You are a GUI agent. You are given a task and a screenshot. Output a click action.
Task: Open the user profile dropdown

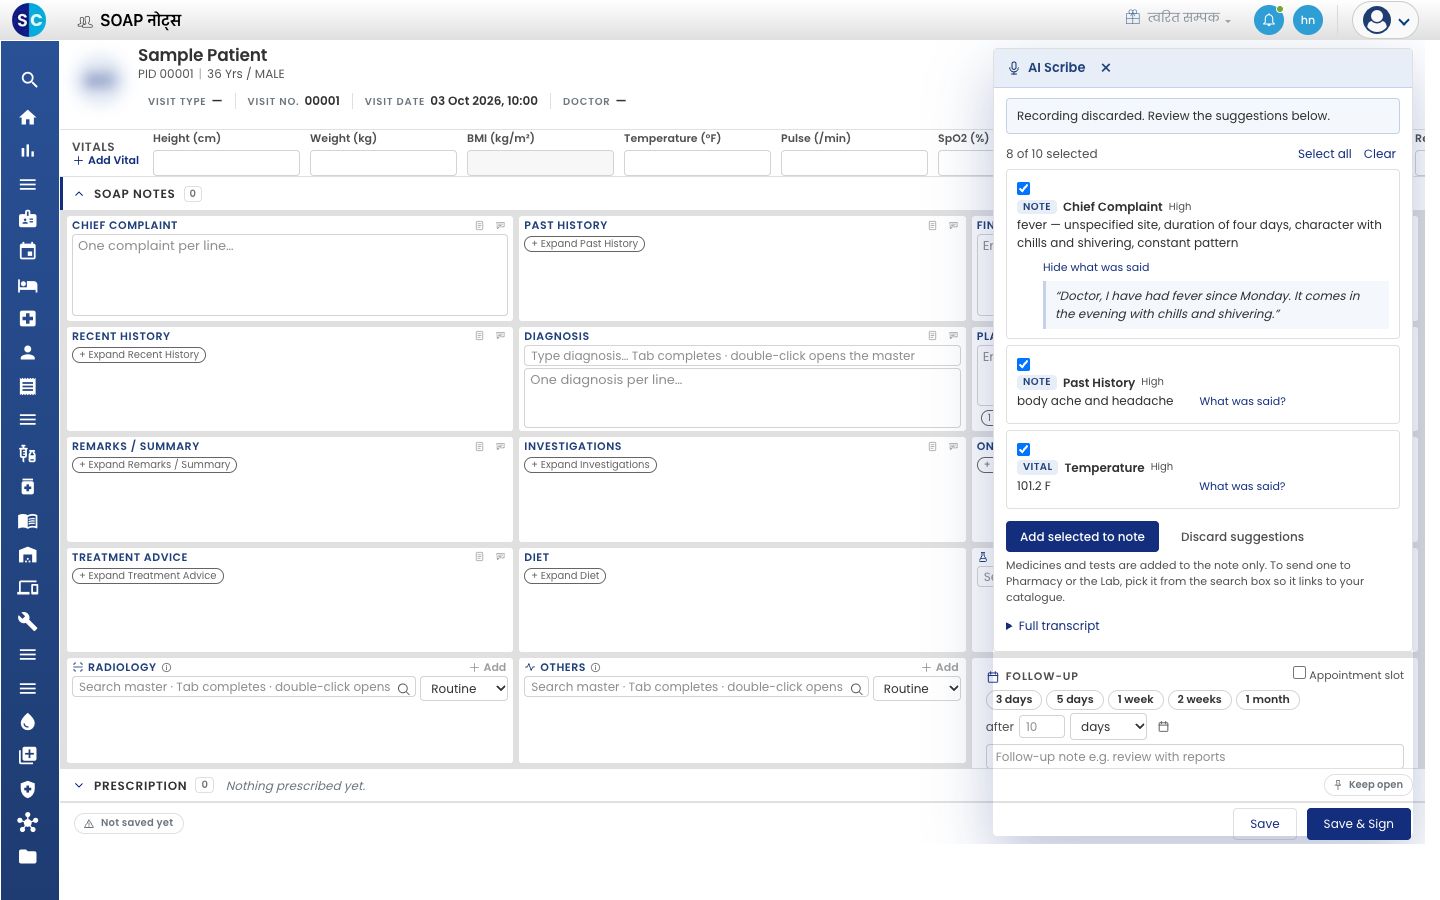pyautogui.click(x=1386, y=20)
